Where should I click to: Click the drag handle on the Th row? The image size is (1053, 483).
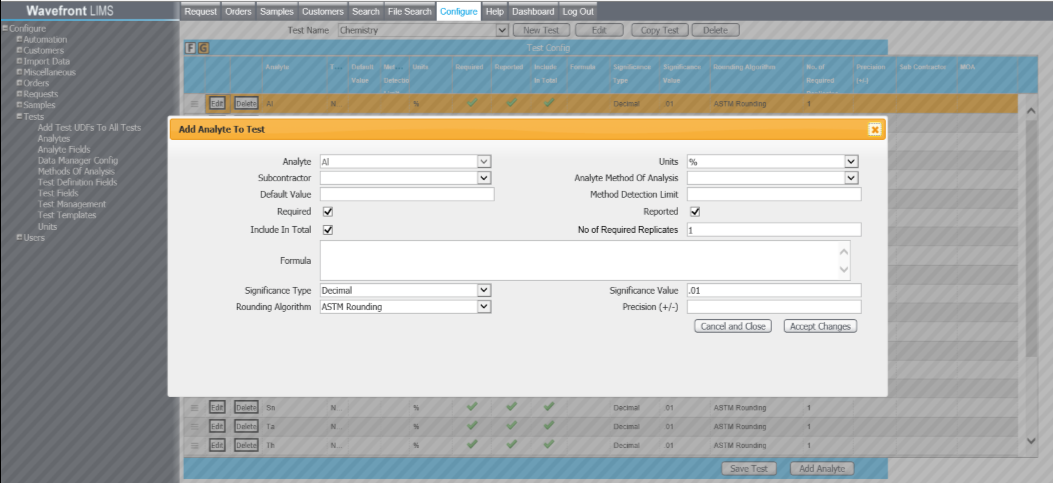point(194,445)
